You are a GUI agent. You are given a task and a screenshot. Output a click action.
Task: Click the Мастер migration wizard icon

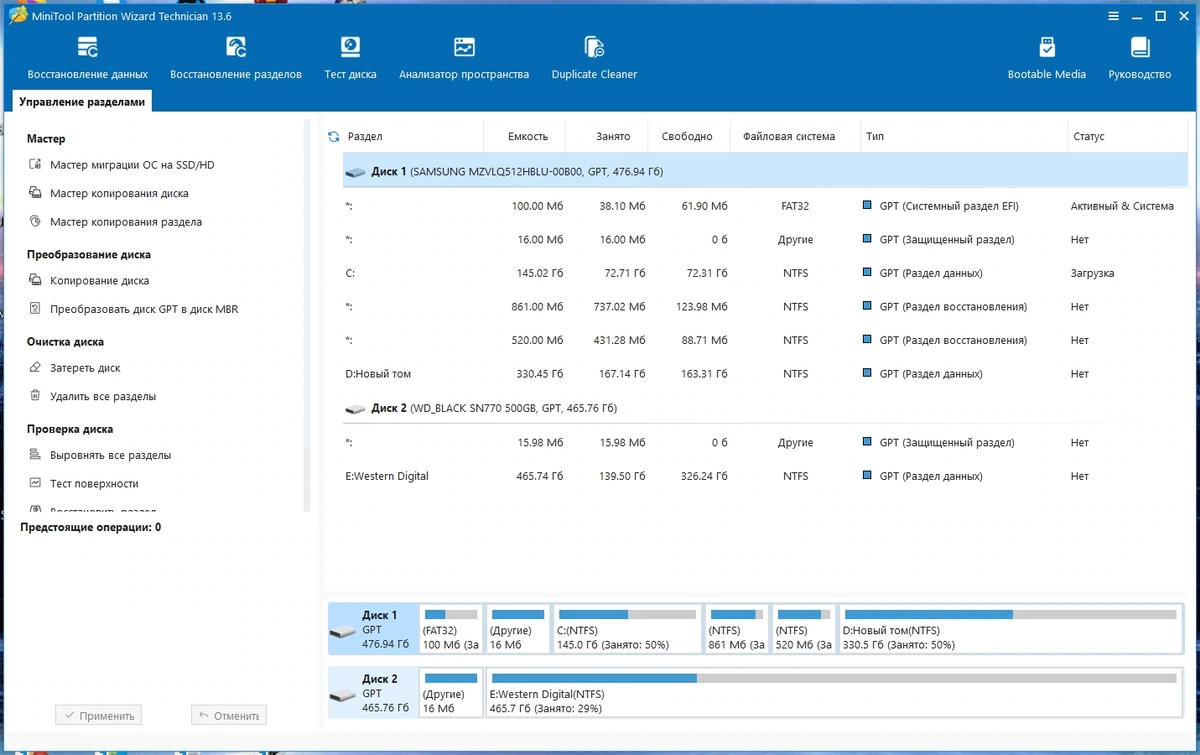35,165
